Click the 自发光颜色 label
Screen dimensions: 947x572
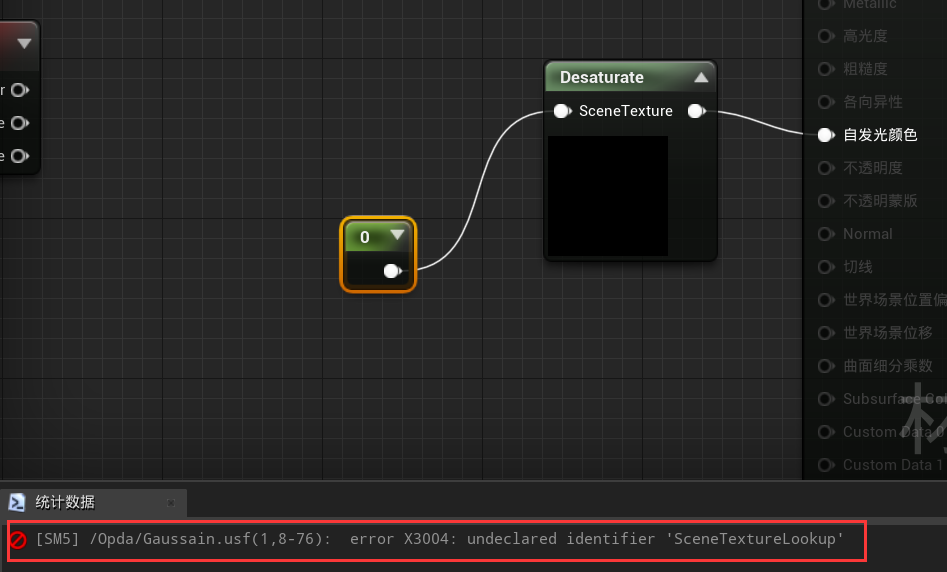point(880,135)
